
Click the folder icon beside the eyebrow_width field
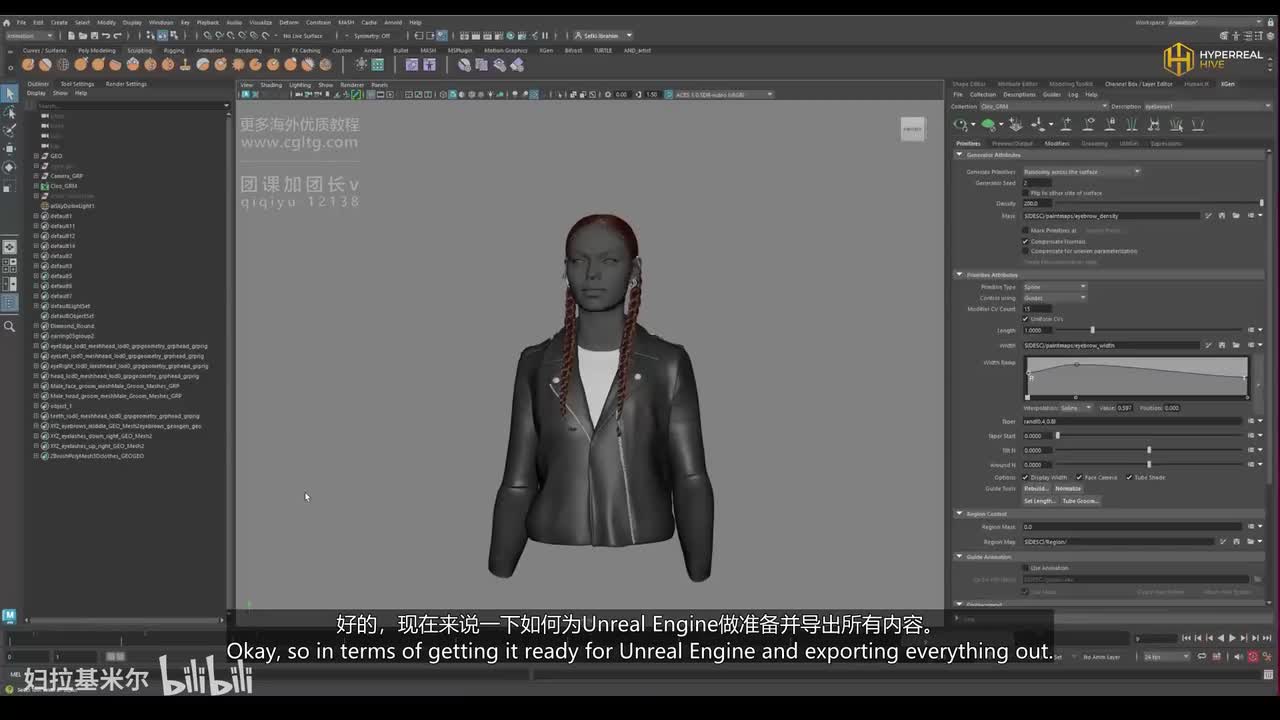click(x=1236, y=345)
